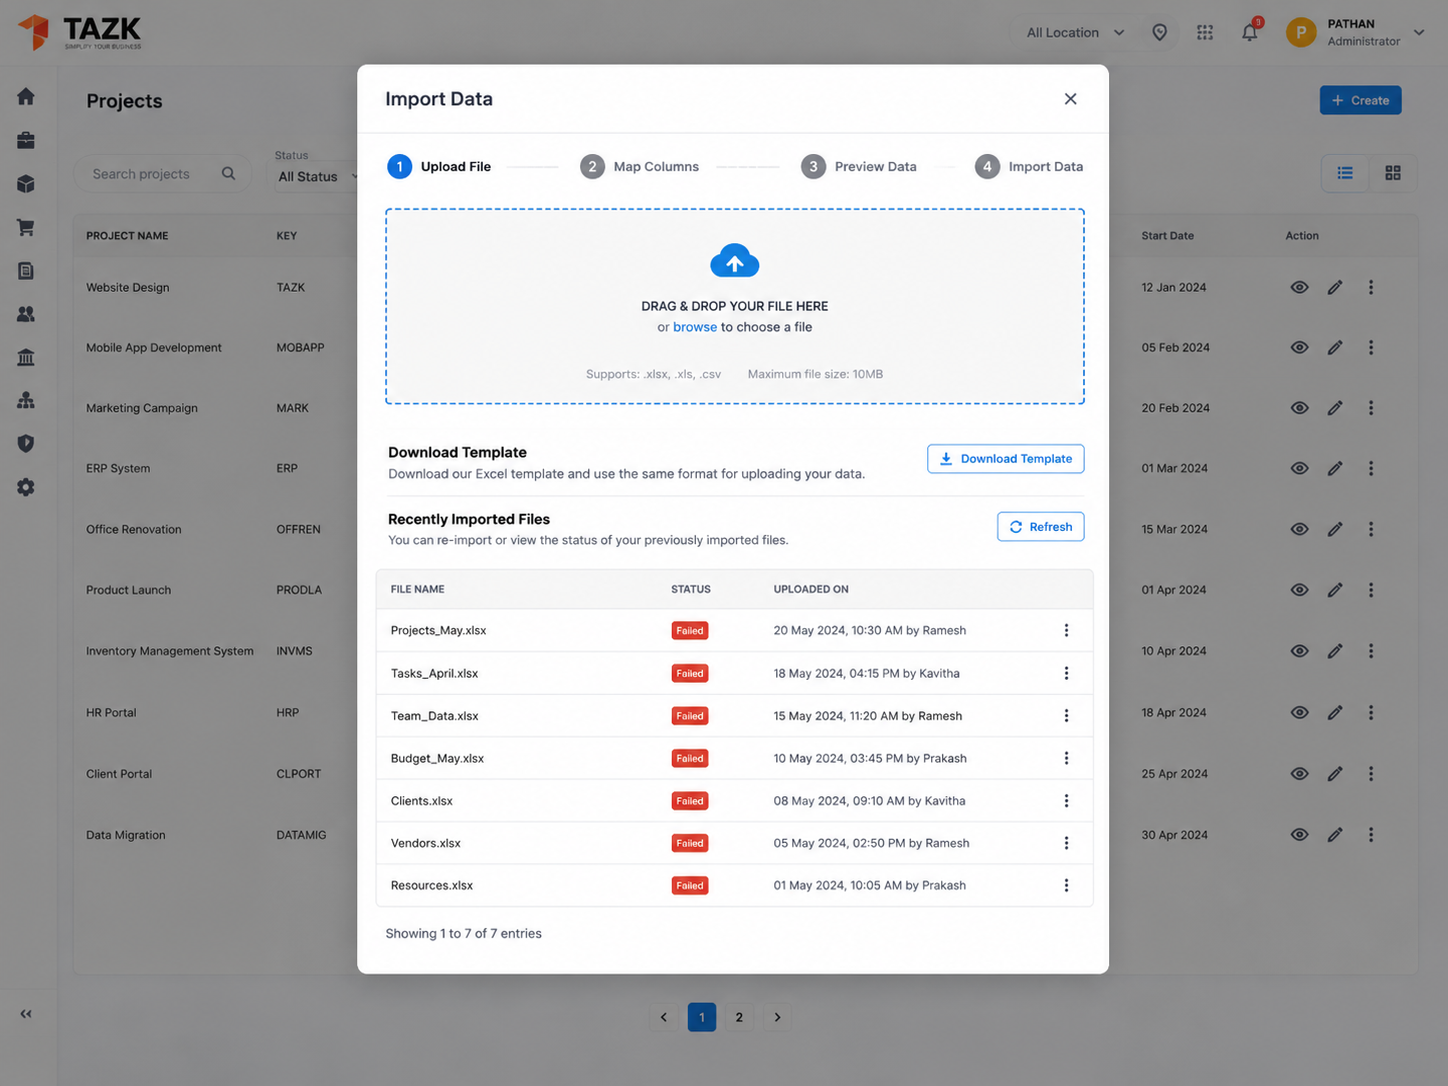
Task: Open the All Location dropdown
Action: click(x=1075, y=33)
